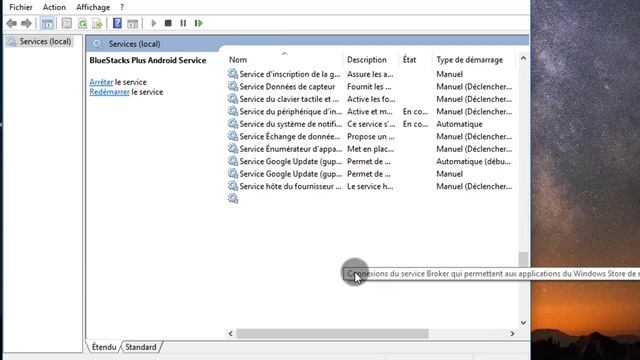
Task: Click gear icon of Service Échange de donnée
Action: [x=233, y=136]
